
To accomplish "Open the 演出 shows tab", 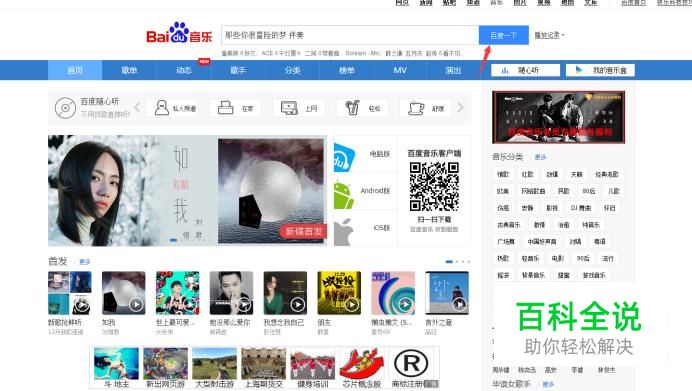I will [453, 70].
